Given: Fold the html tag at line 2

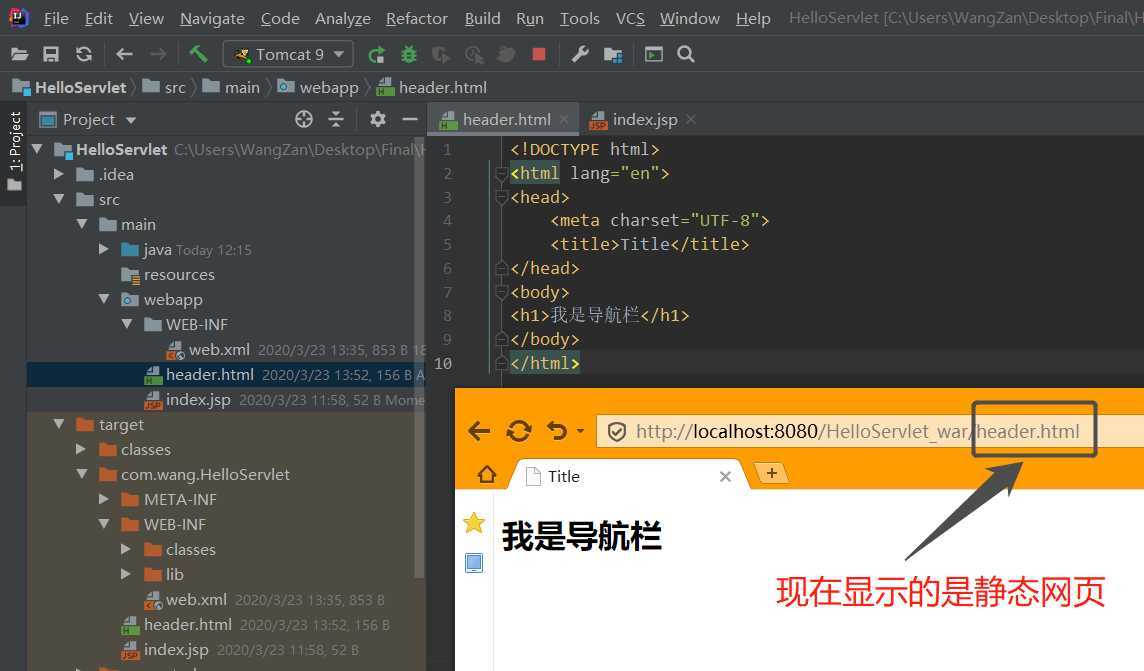Looking at the screenshot, I should tap(501, 174).
